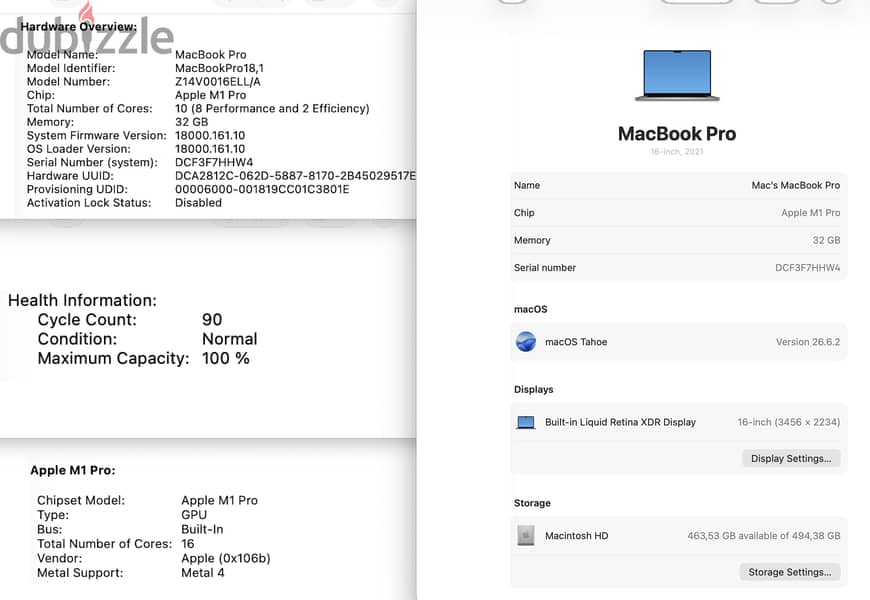Viewport: 870px width, 600px height.
Task: Click GPU Type value 'GPU'
Action: pos(194,515)
